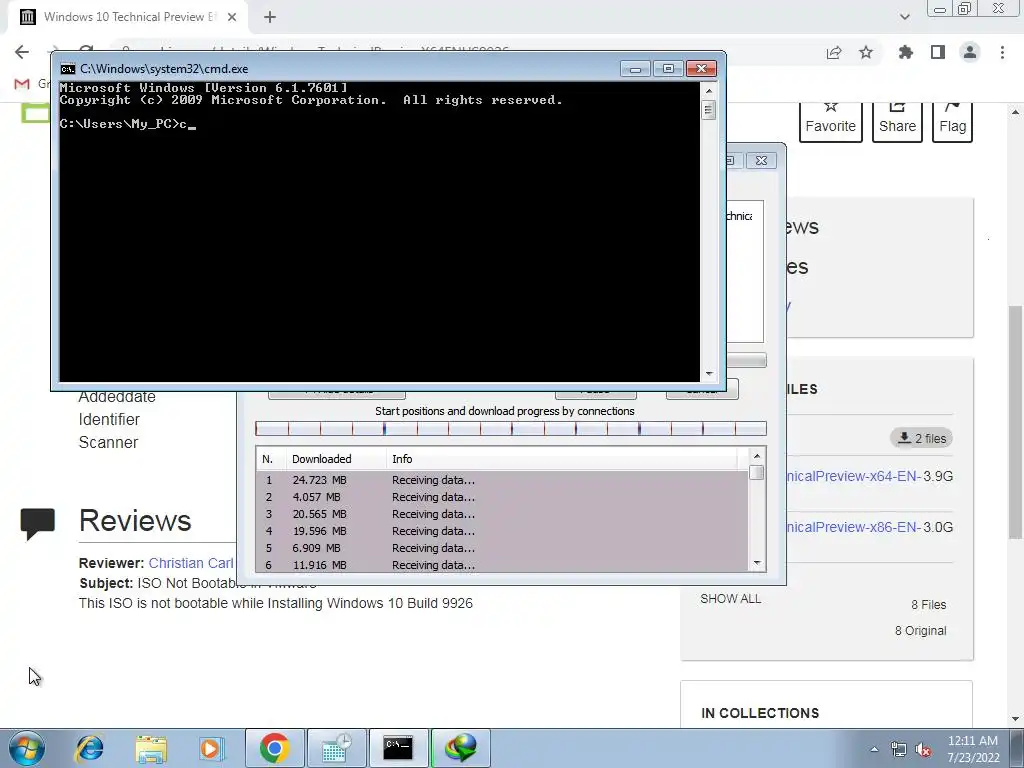Select connection 2 row with 4.057 MB

[502, 497]
